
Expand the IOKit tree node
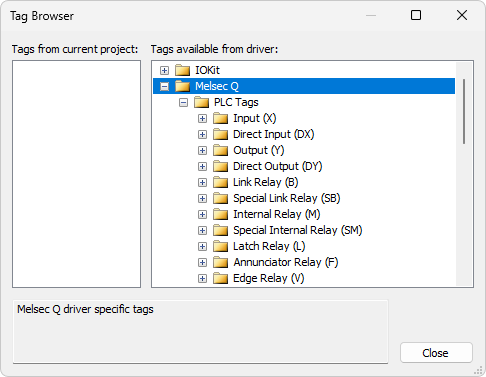click(x=164, y=70)
